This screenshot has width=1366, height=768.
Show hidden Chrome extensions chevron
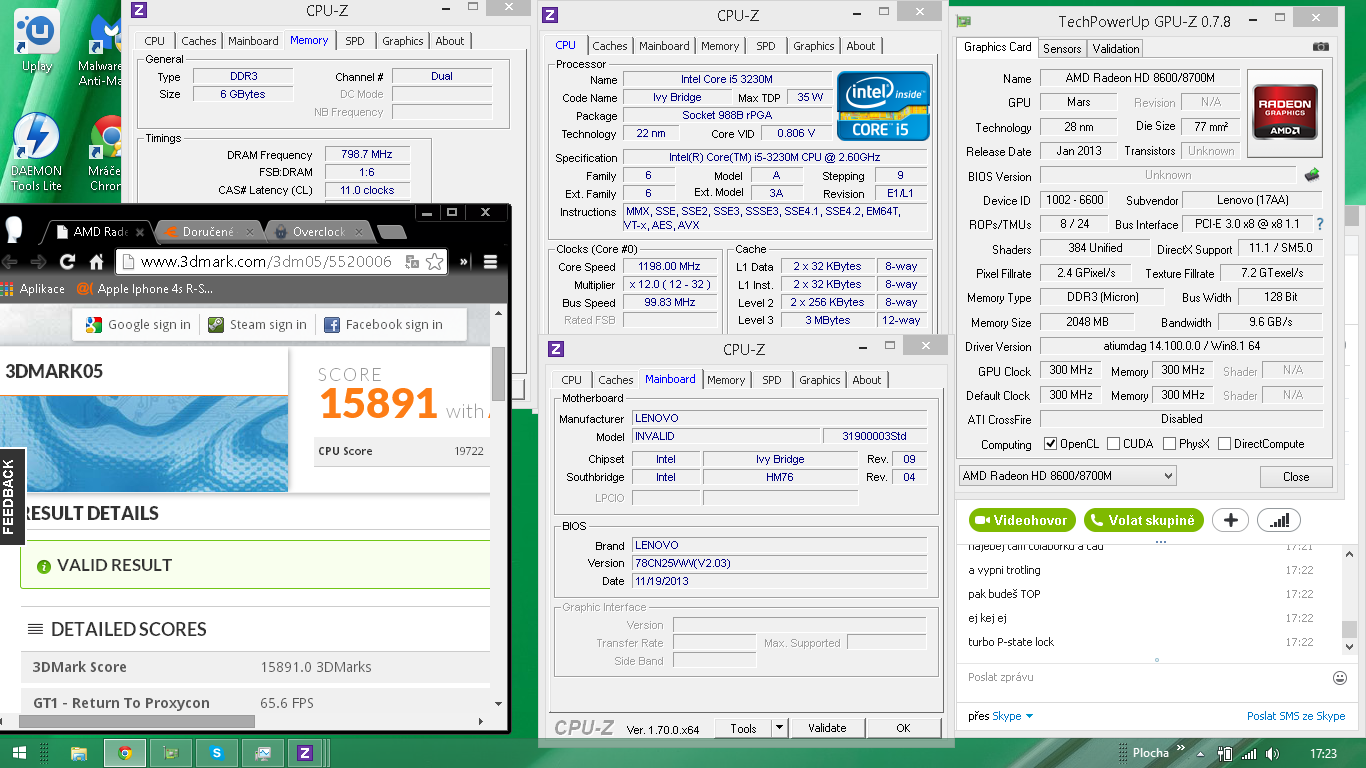[464, 262]
